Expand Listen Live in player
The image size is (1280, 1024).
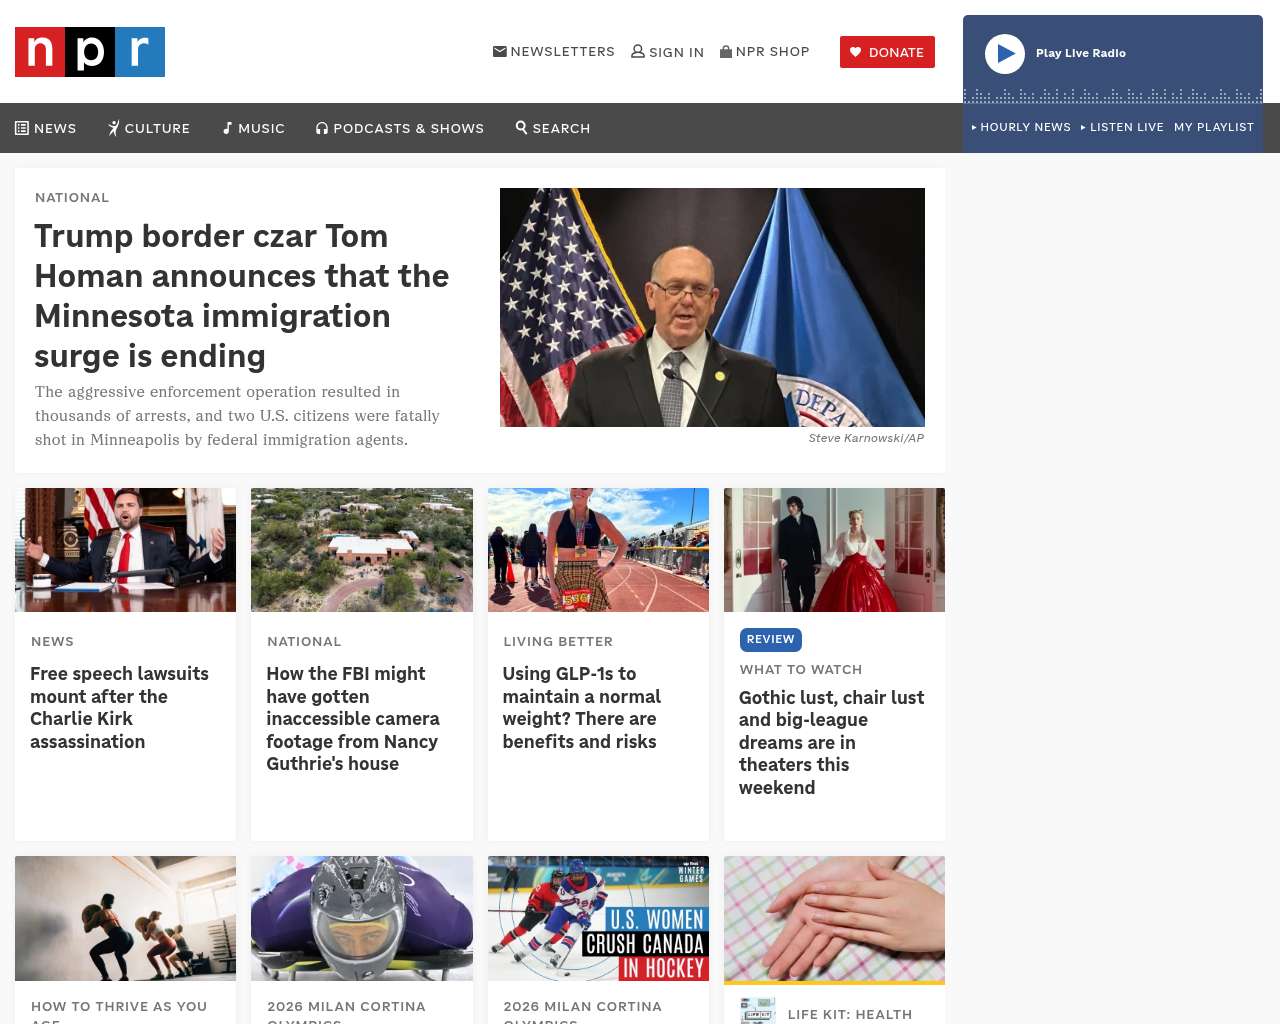(1122, 127)
